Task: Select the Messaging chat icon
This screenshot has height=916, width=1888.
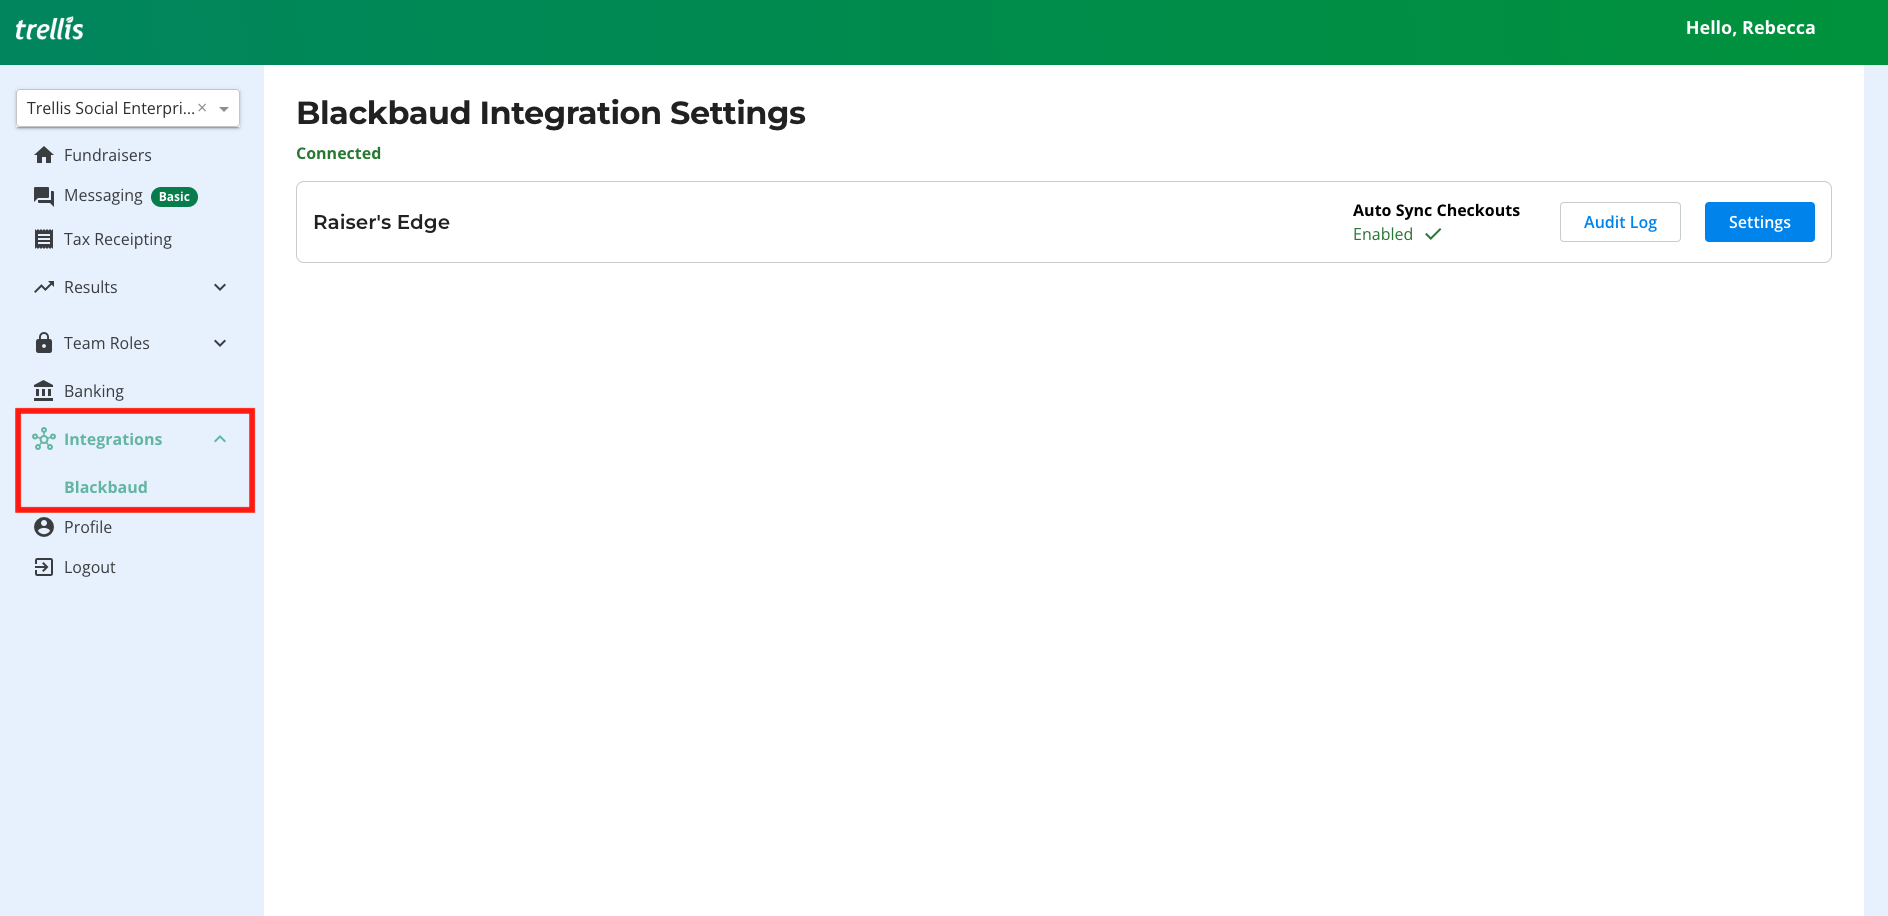Action: (x=44, y=195)
